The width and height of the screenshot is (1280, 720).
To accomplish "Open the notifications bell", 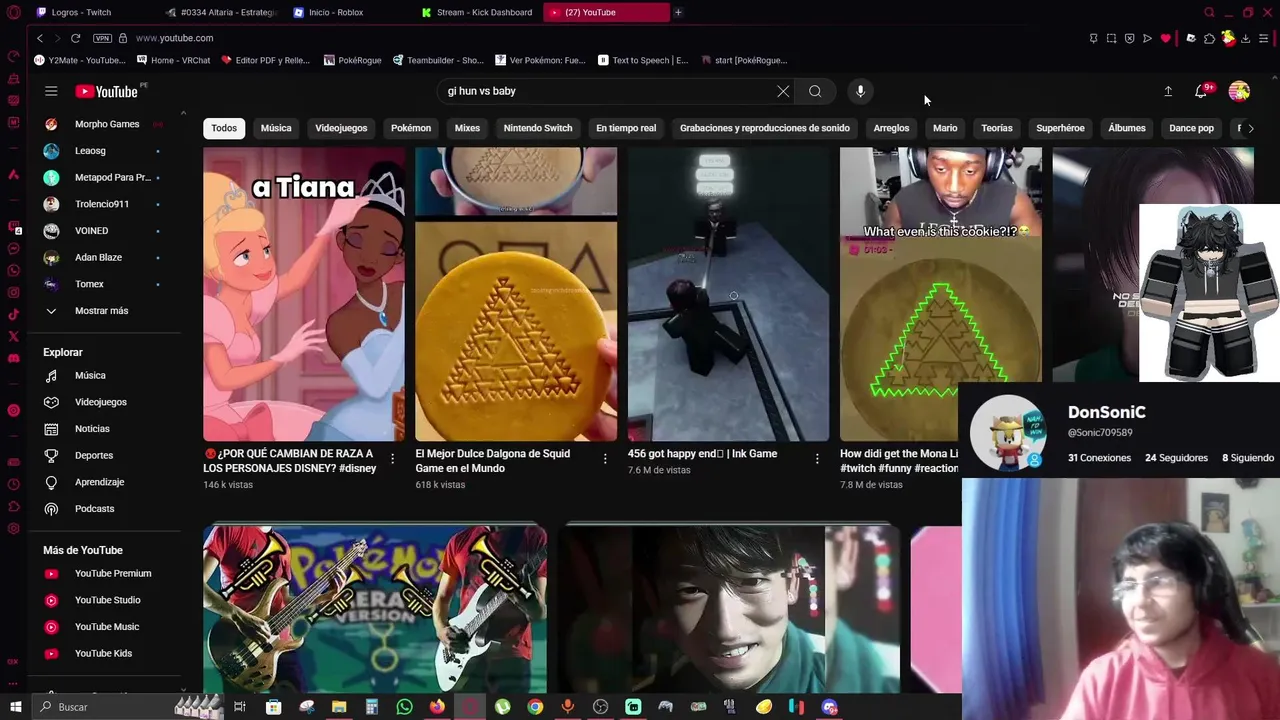I will [1201, 91].
